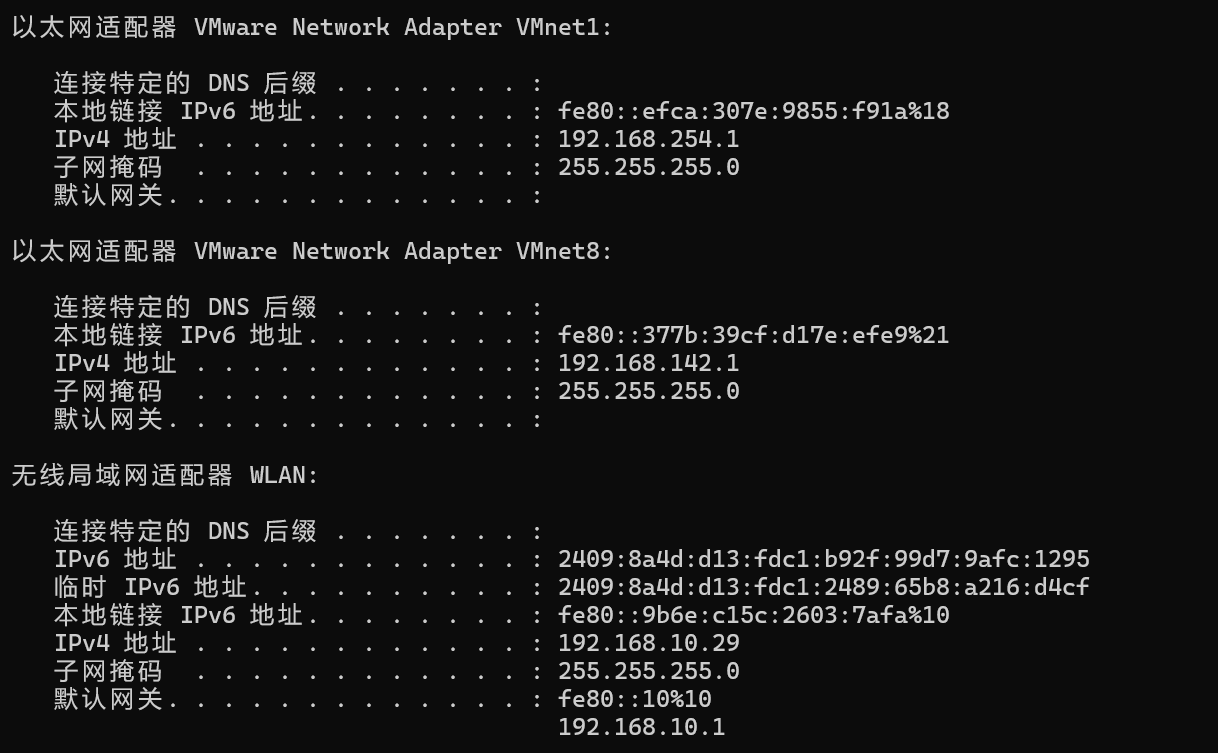Click the IPv6 address ending in 9afc:1295
This screenshot has height=753, width=1218.
point(823,559)
